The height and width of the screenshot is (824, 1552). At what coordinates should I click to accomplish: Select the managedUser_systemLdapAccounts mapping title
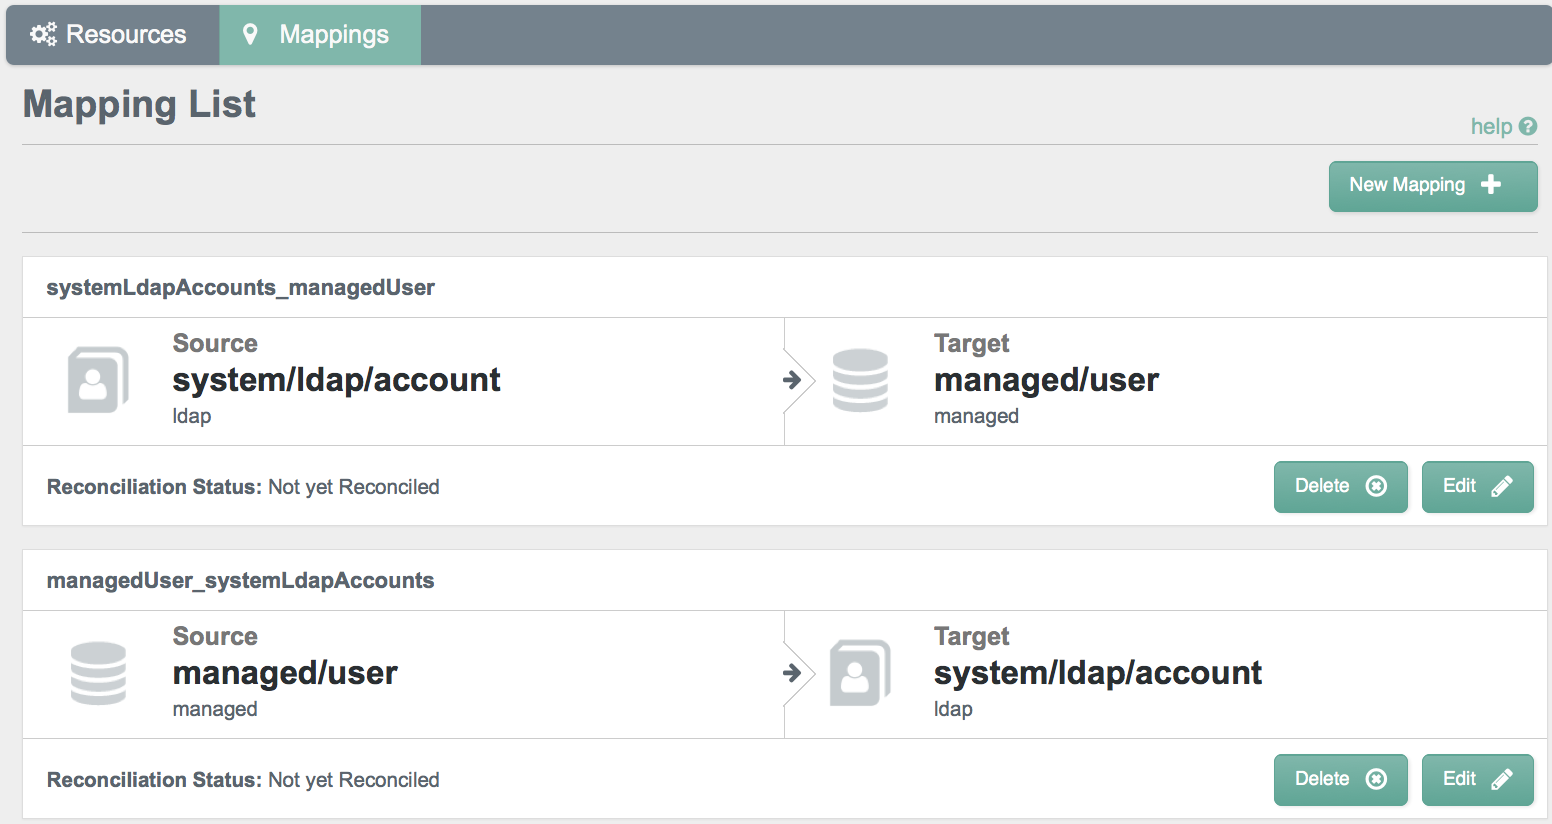(x=240, y=581)
